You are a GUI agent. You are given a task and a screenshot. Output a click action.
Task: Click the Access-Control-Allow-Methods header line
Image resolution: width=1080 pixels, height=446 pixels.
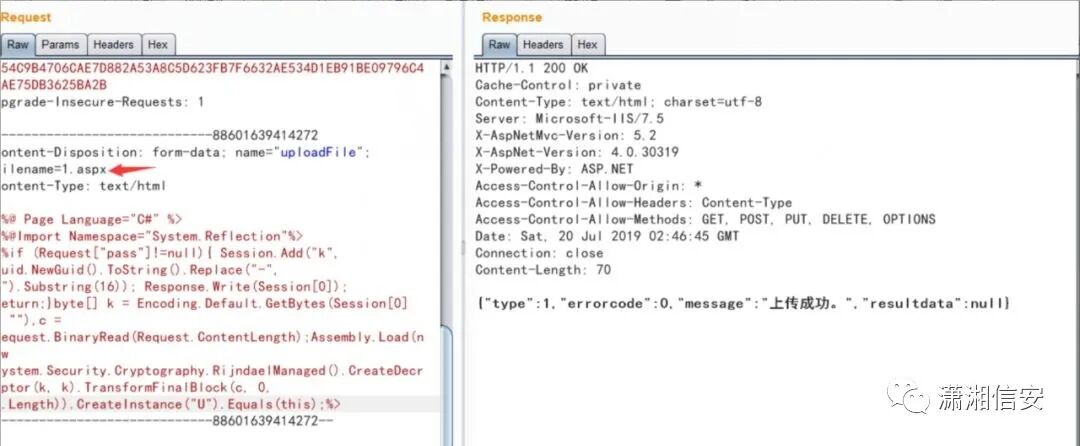point(705,220)
